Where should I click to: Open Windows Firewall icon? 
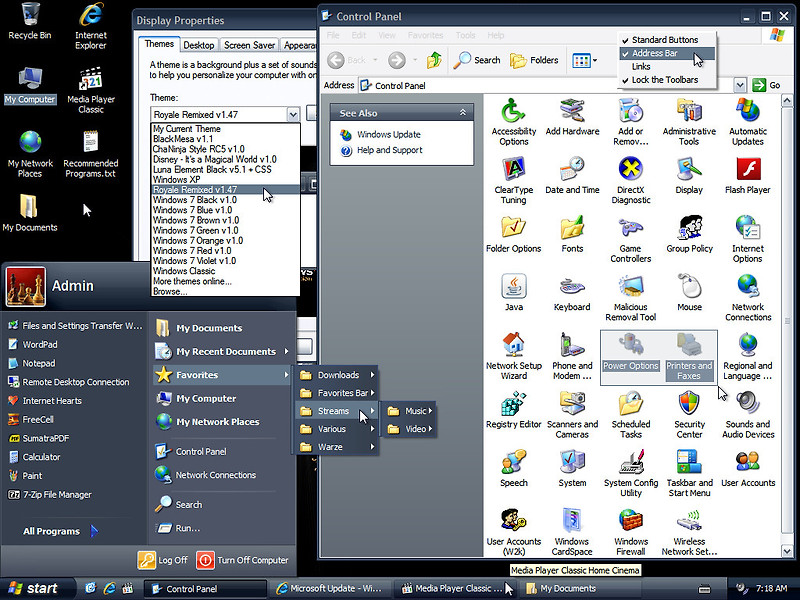click(631, 532)
